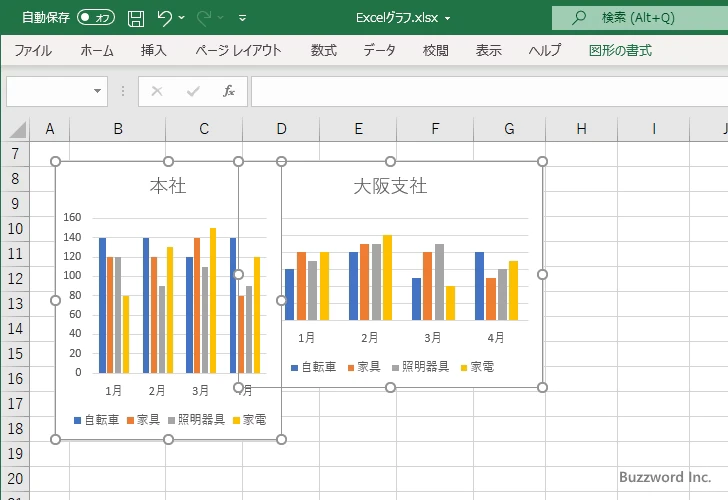Select row 16 header
Viewport: 728px width, 500px height.
15,379
